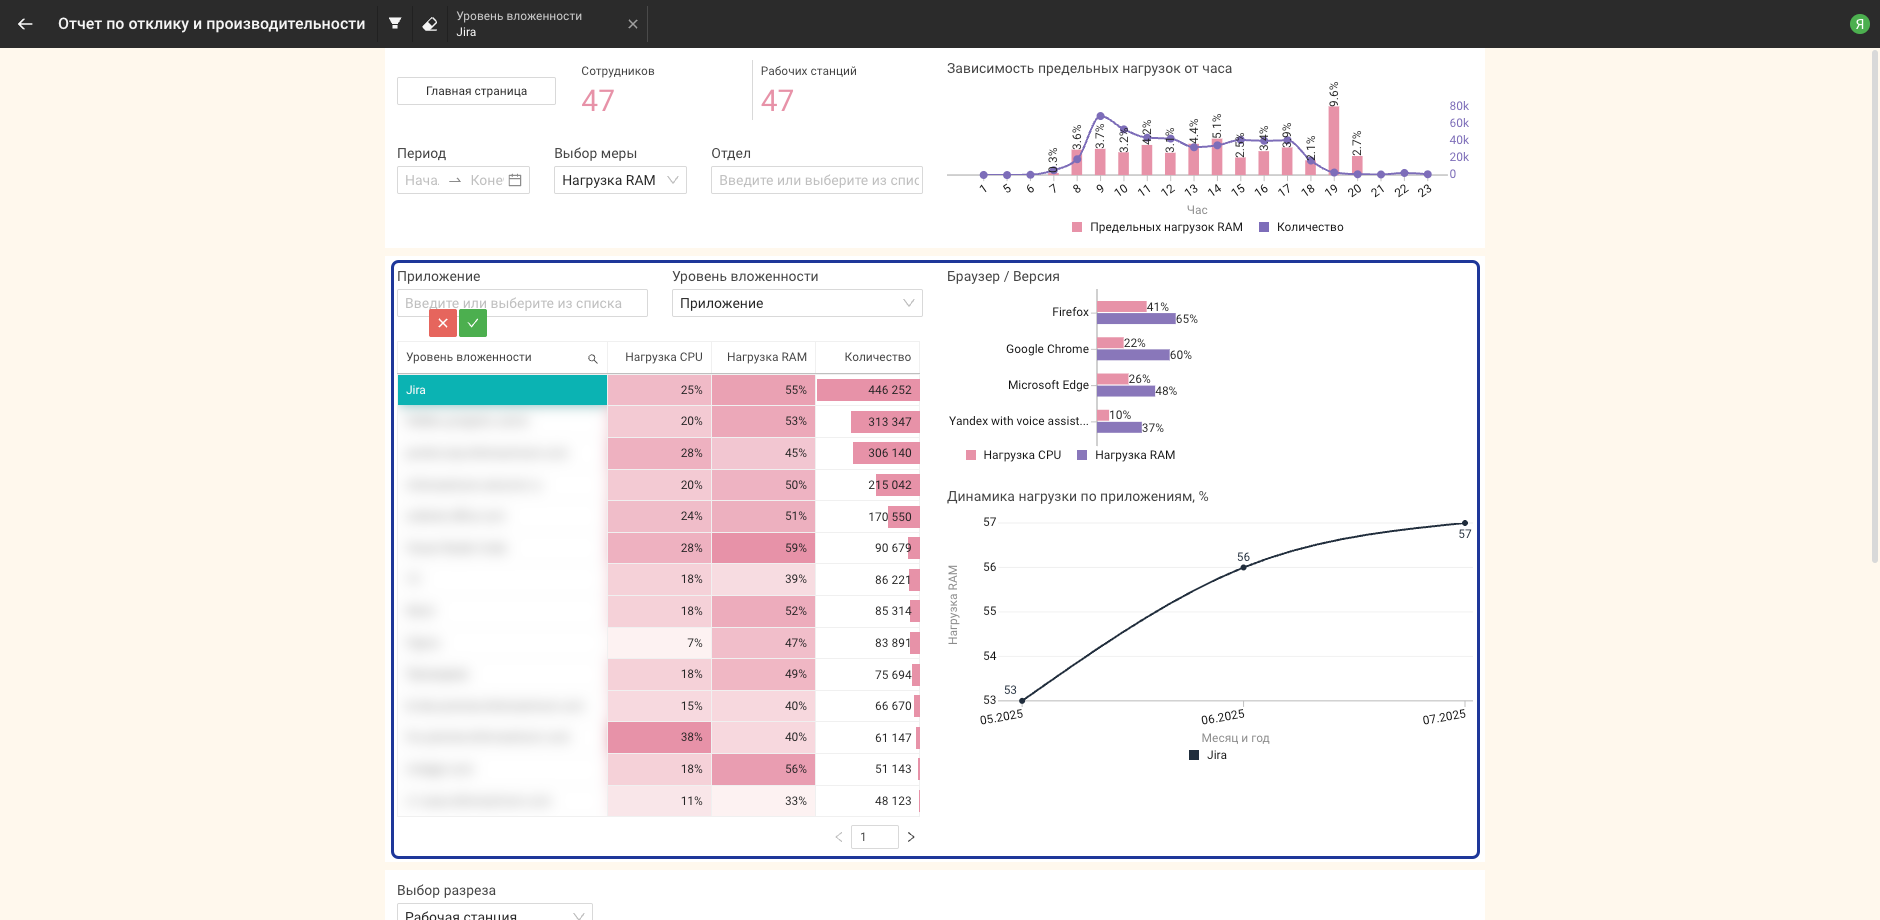Click the red cancel selection button
This screenshot has height=920, width=1880.
[x=443, y=323]
